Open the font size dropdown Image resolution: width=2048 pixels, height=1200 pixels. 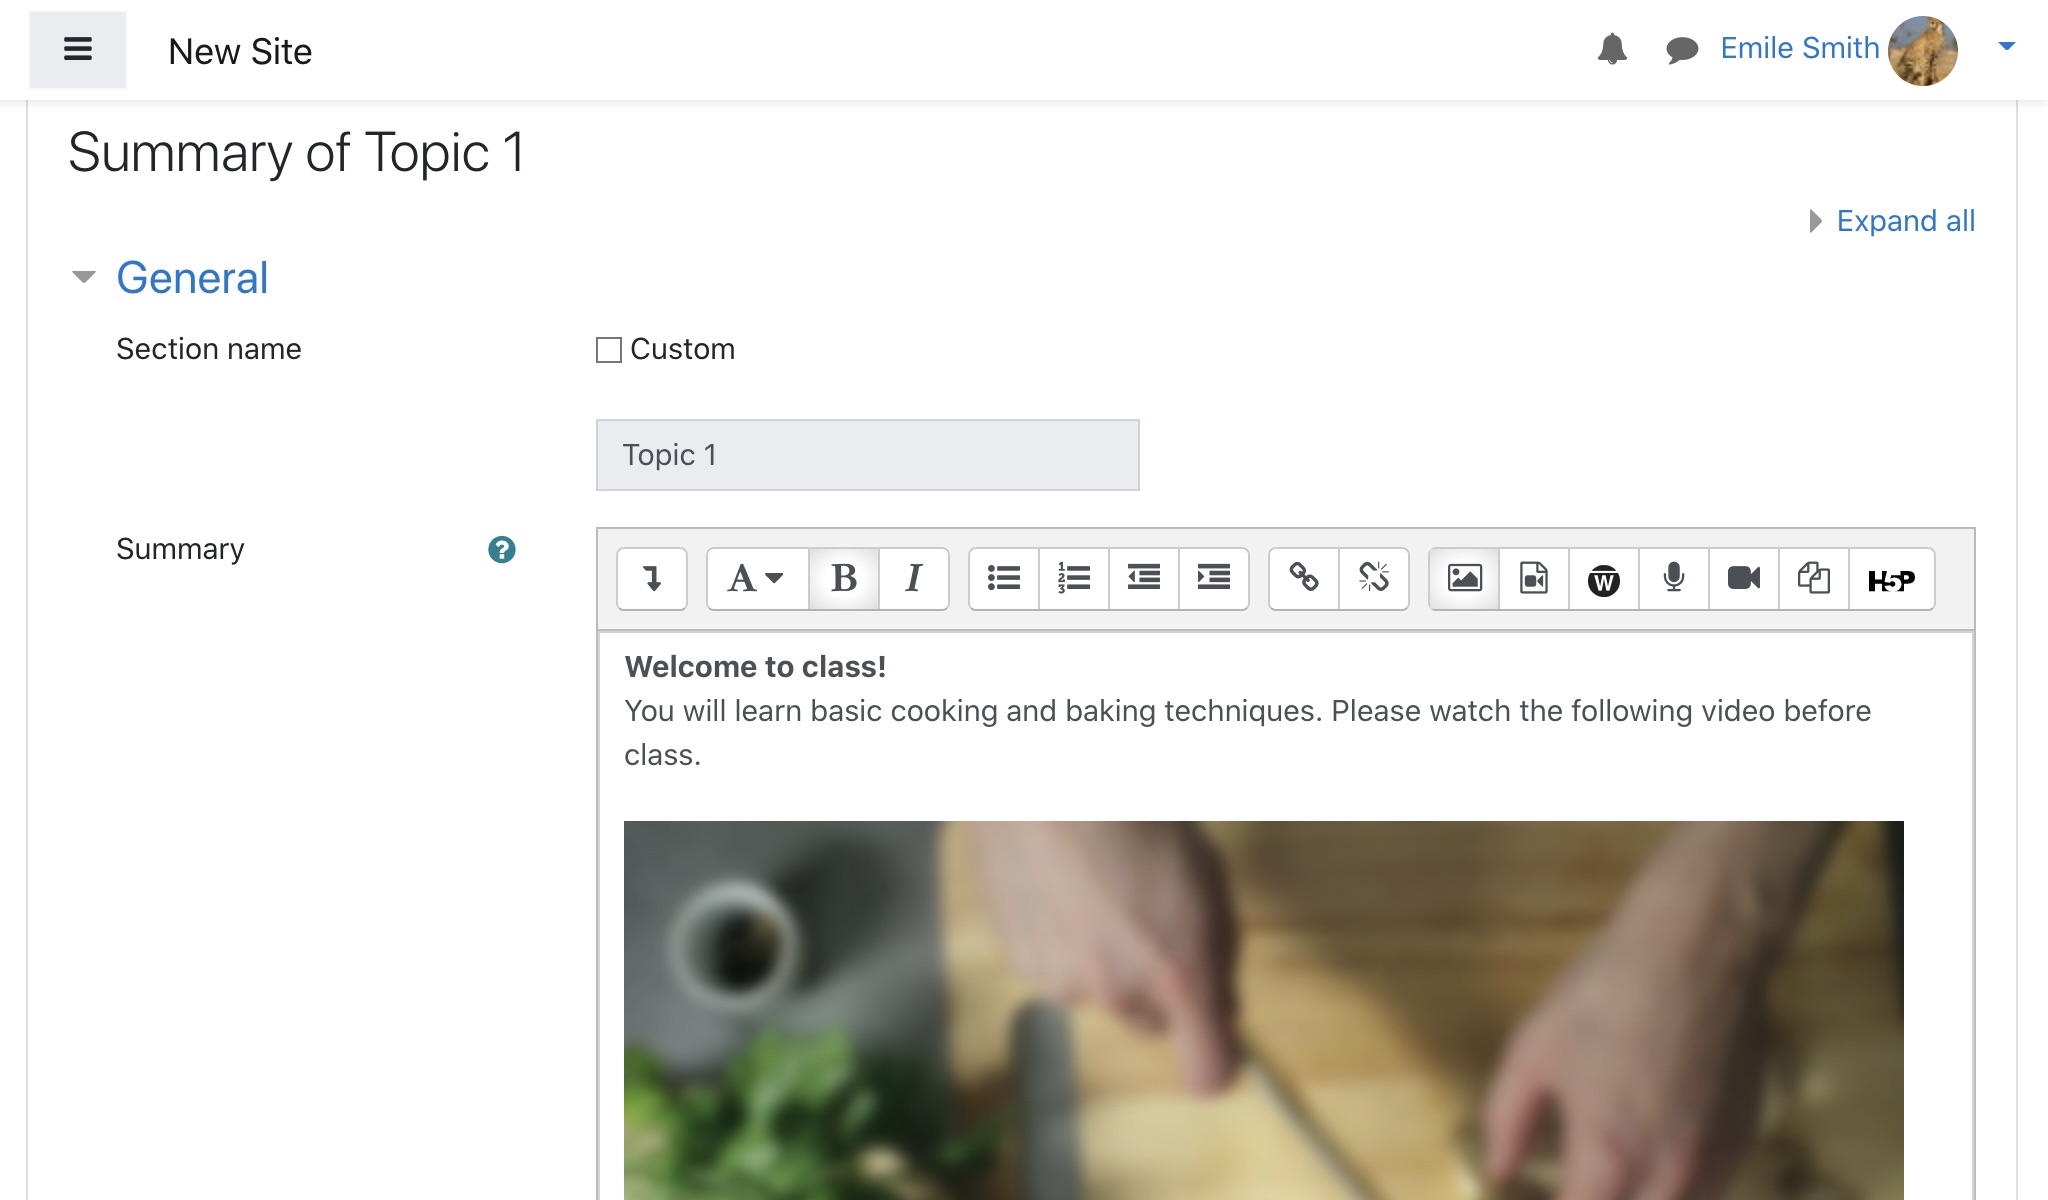(x=753, y=577)
